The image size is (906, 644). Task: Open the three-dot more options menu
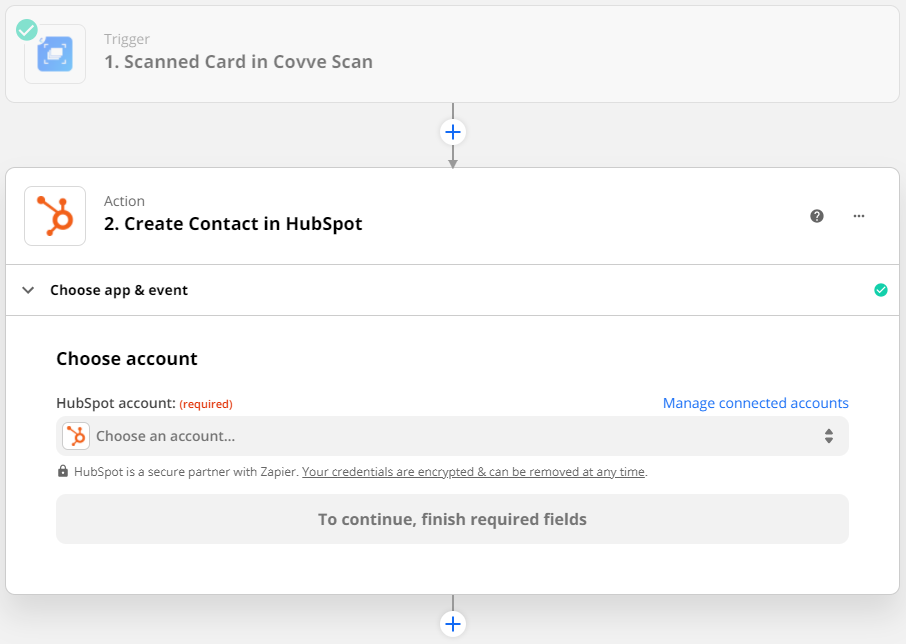click(x=858, y=216)
